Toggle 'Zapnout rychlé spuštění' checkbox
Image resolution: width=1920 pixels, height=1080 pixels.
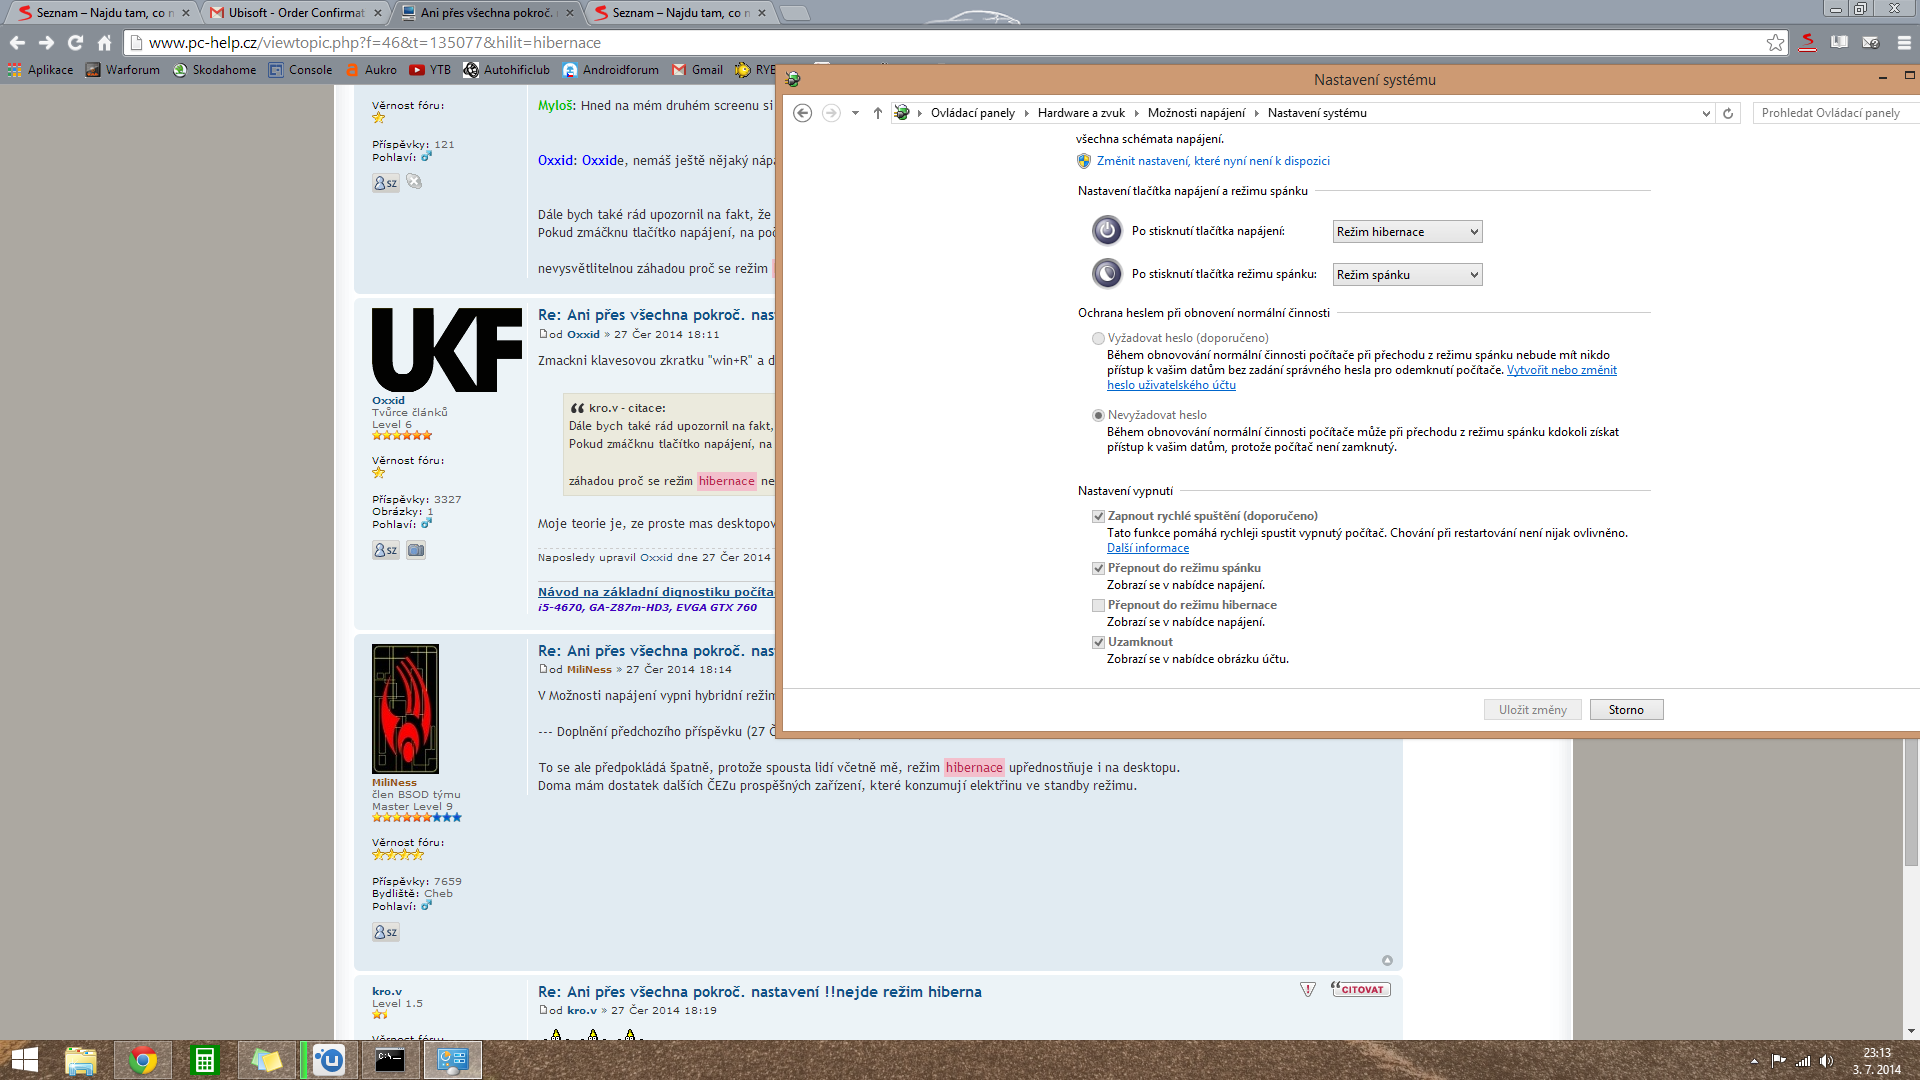[1098, 516]
